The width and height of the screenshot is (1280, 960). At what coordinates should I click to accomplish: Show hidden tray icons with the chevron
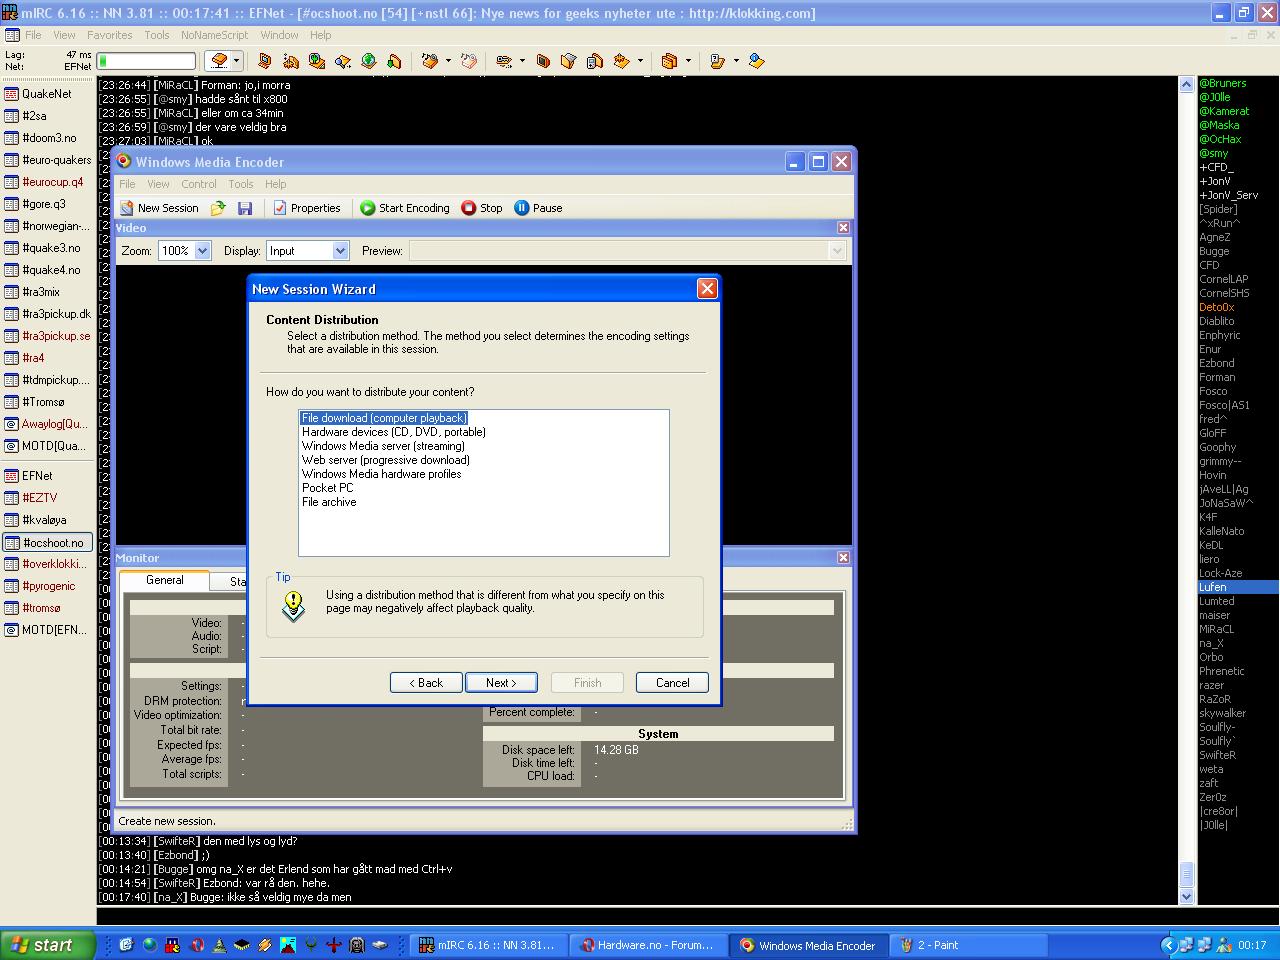click(1167, 945)
